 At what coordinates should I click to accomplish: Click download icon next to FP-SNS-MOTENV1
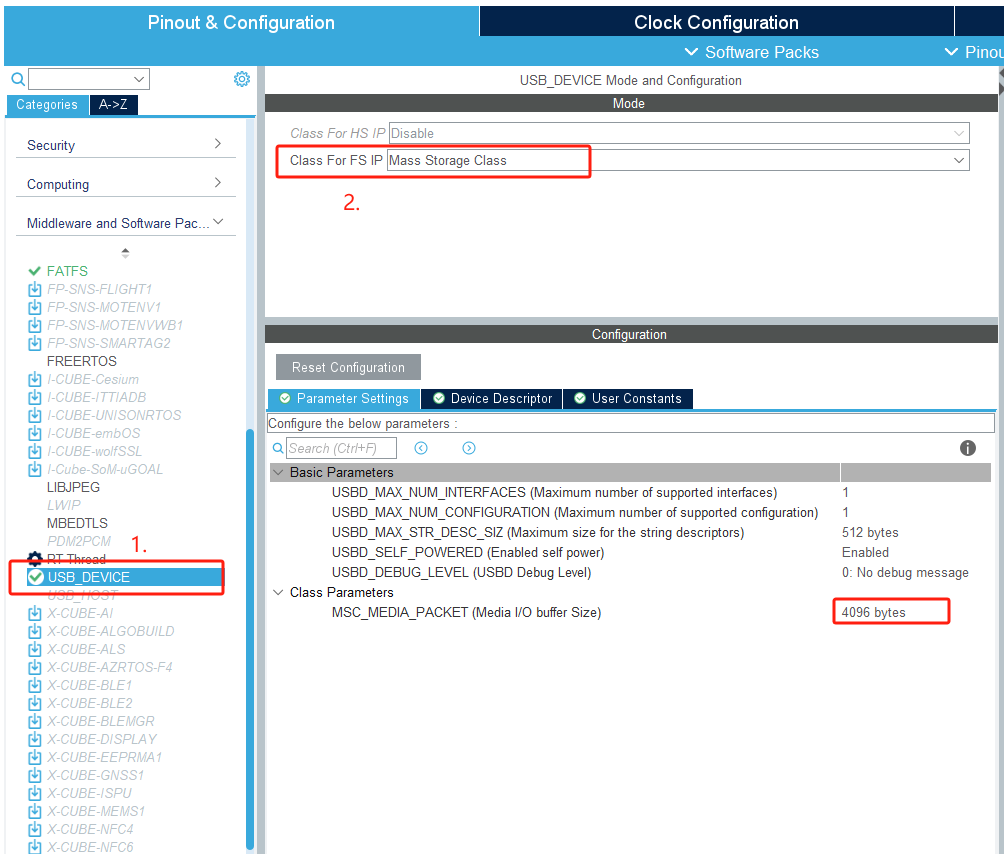coord(35,307)
